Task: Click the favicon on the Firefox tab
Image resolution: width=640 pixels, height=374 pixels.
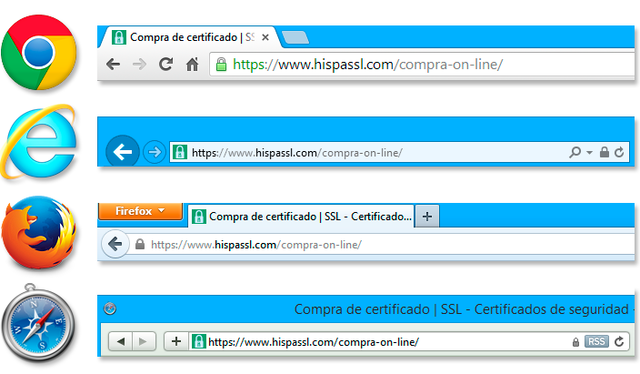Action: coord(199,216)
